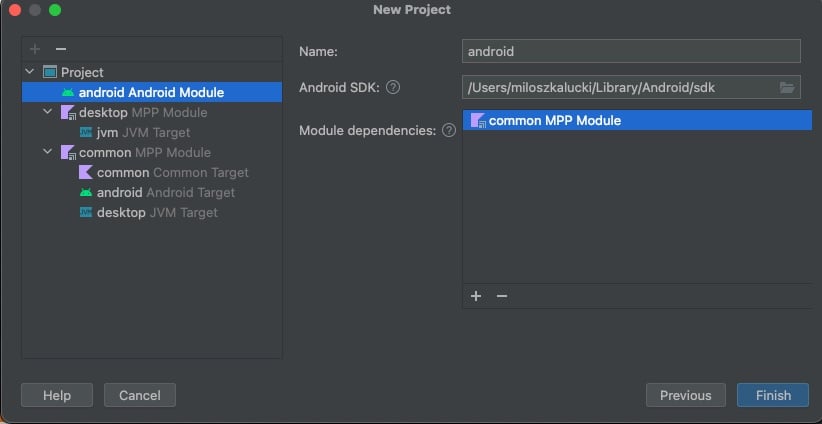Click the remove module minus icon above the project tree
822x424 pixels.
coord(60,49)
